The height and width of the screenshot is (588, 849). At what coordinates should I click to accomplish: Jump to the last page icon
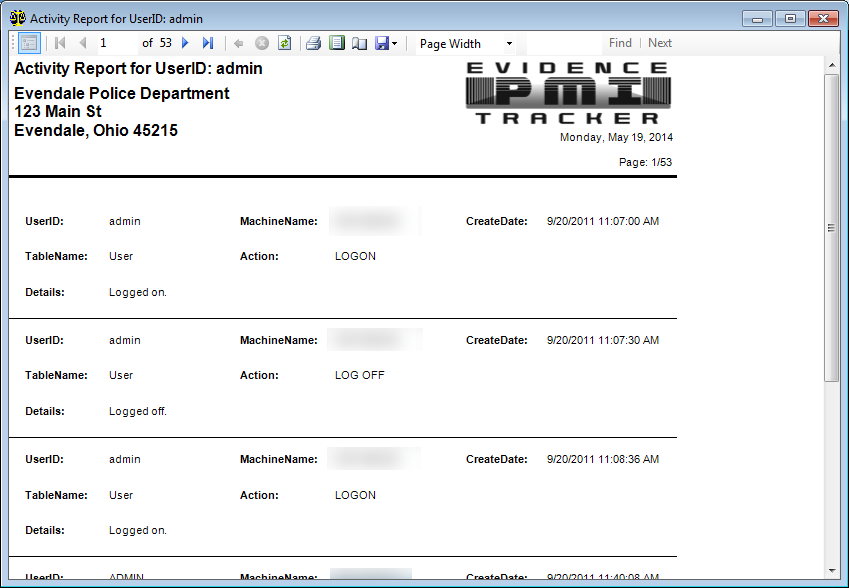[207, 43]
